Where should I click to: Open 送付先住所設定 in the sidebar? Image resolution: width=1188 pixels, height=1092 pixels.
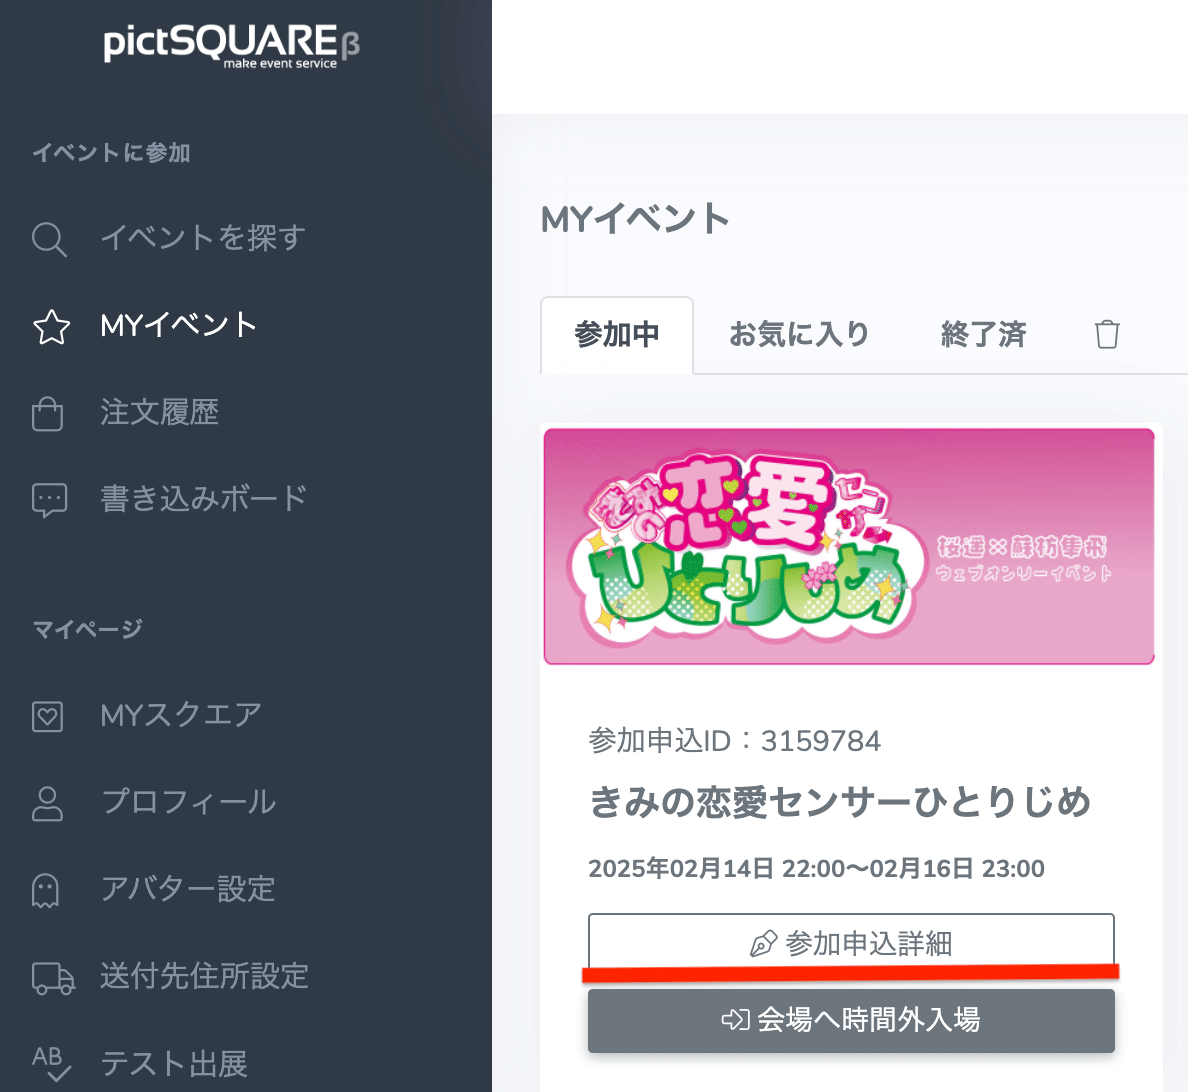[205, 976]
